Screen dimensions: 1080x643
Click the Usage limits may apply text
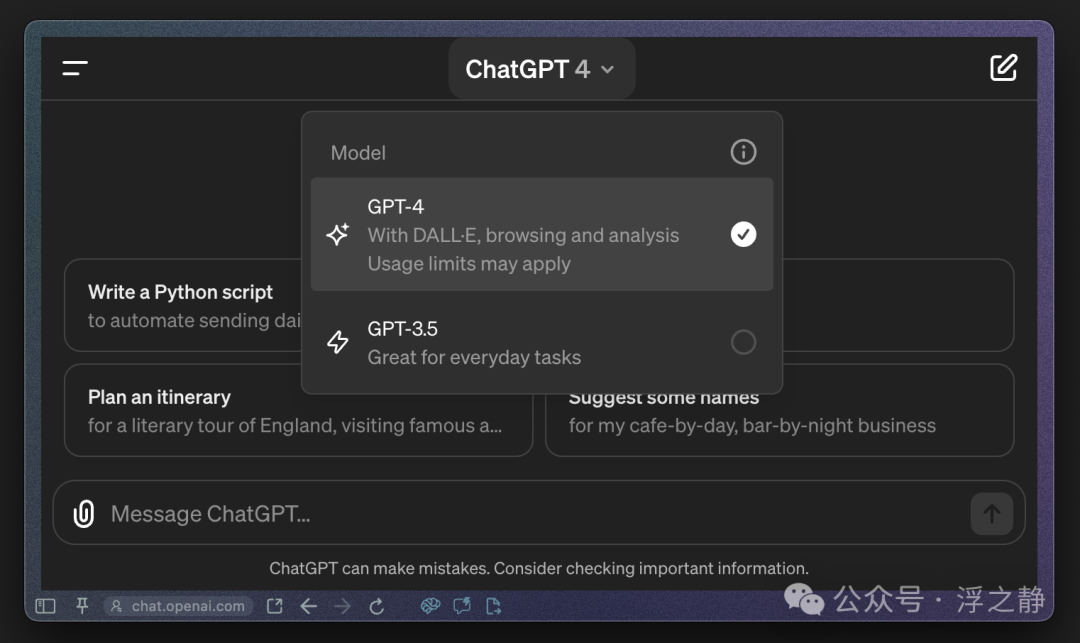[x=469, y=264]
